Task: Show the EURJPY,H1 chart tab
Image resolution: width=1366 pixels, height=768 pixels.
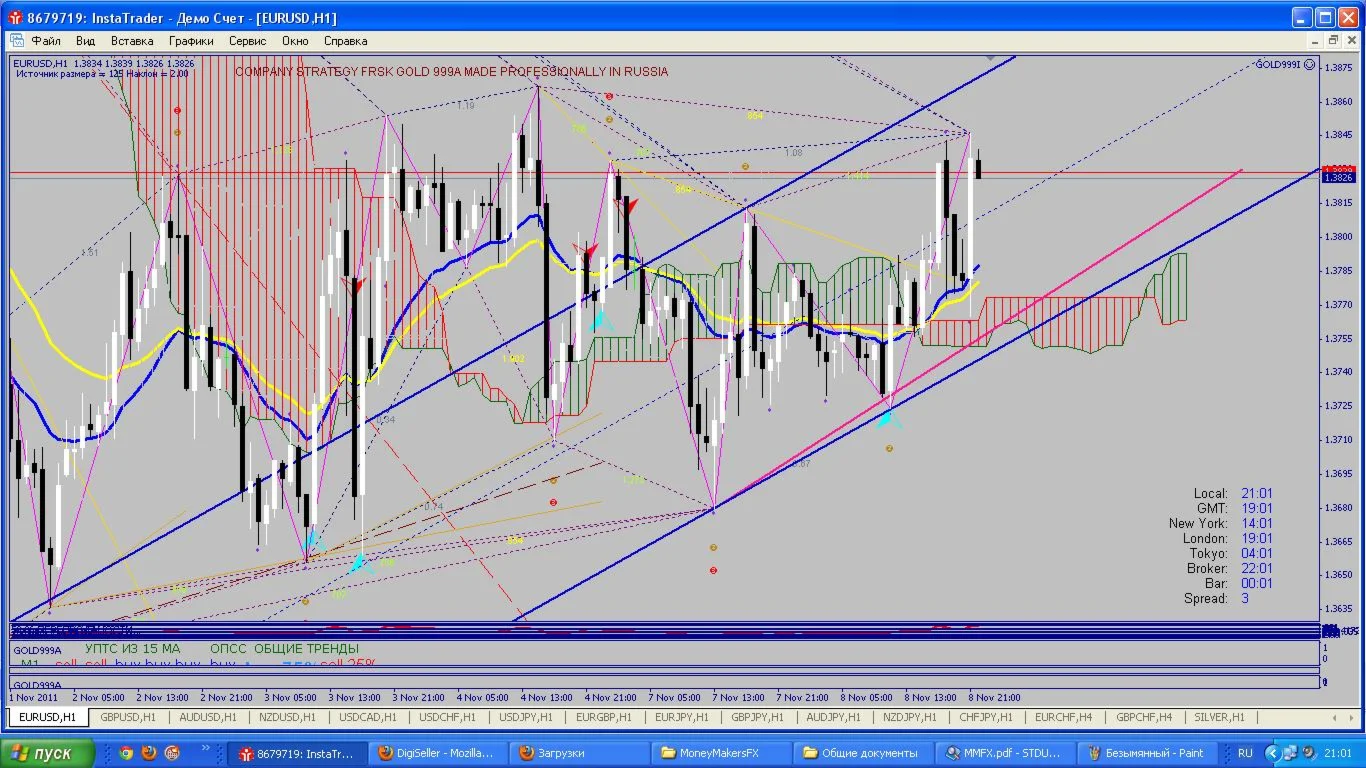Action: click(682, 717)
